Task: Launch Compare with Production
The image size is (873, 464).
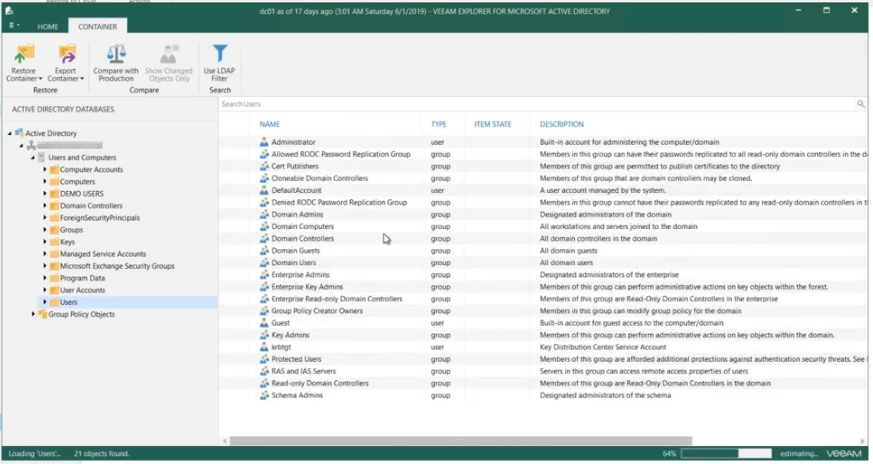Action: (x=116, y=63)
